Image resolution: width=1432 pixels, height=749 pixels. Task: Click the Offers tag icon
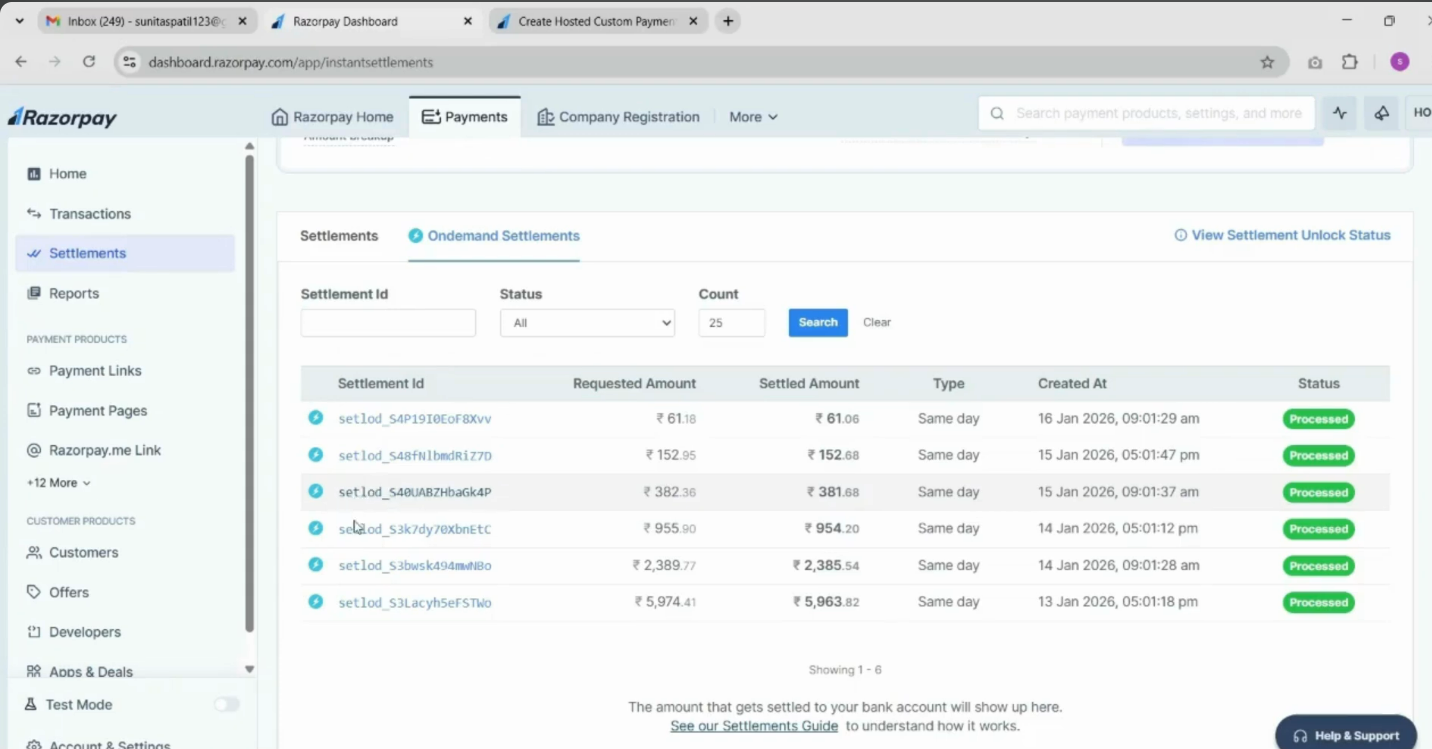[x=34, y=592]
